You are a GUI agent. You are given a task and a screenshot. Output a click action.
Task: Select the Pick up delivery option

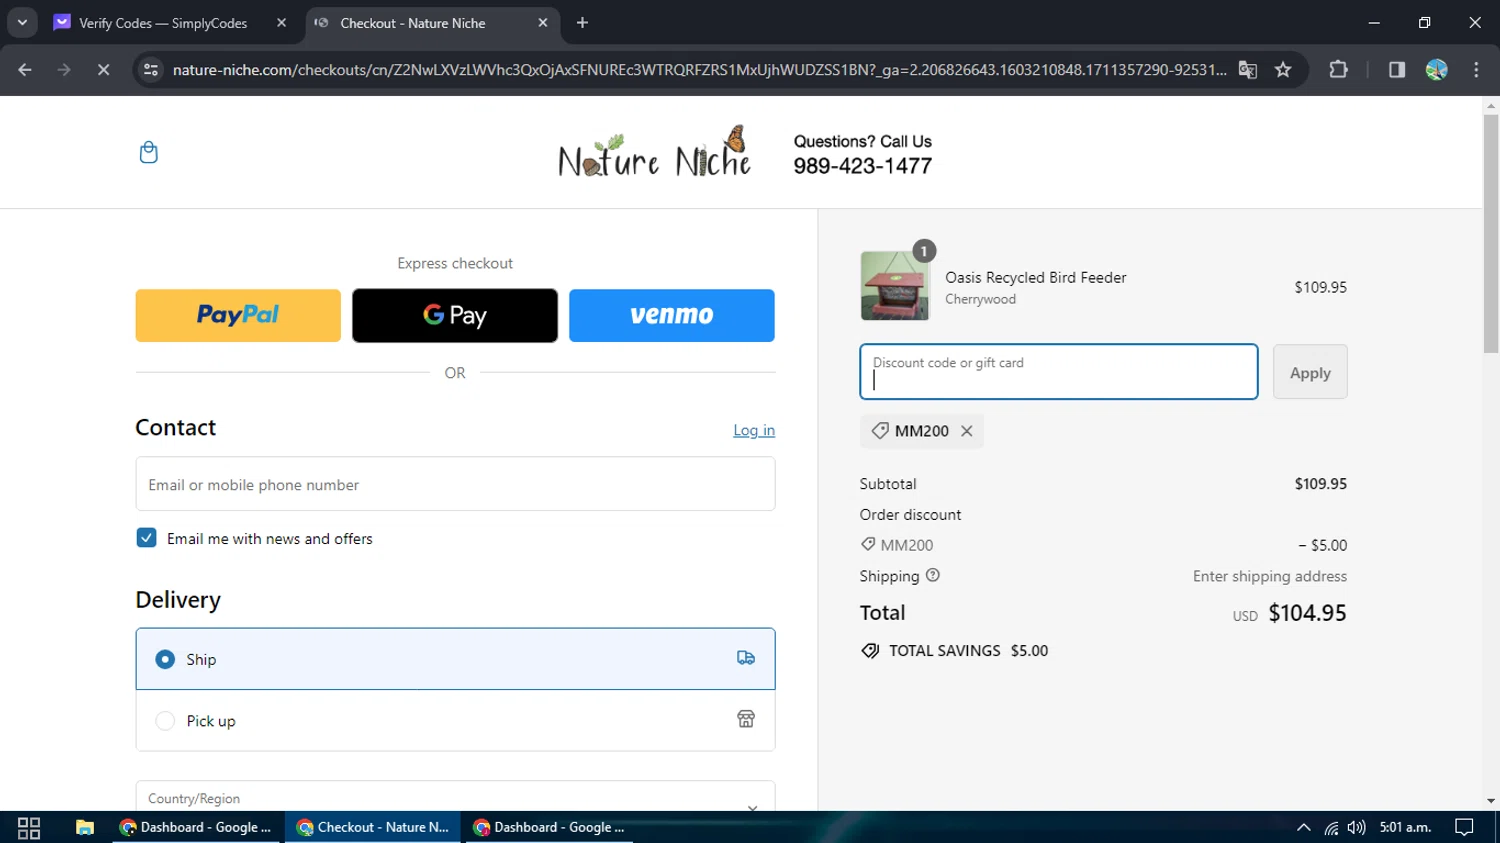[455, 721]
